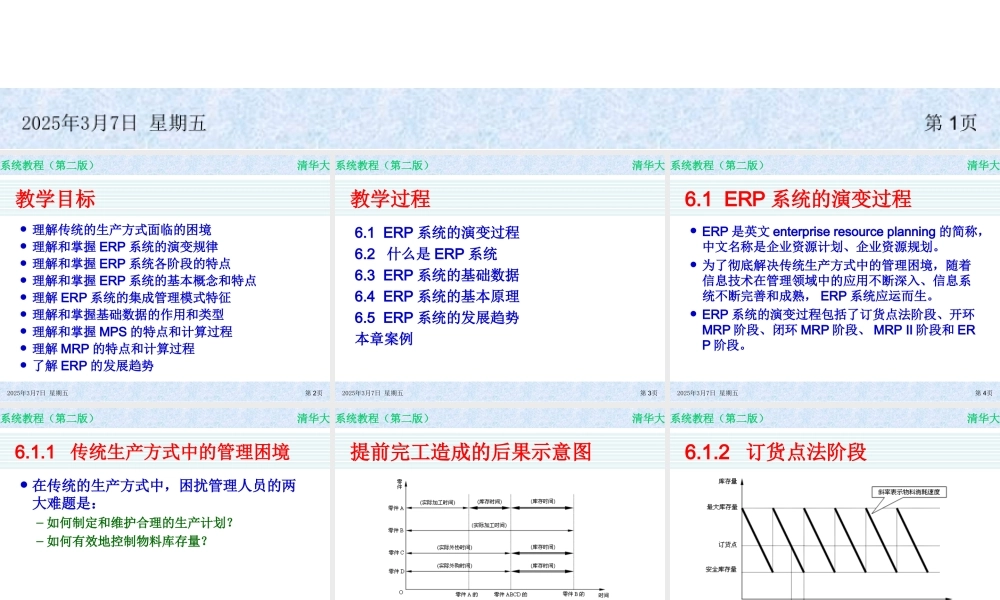Click the 零件 A row label in the diagram
Viewport: 1000px width, 600px height.
[396, 508]
